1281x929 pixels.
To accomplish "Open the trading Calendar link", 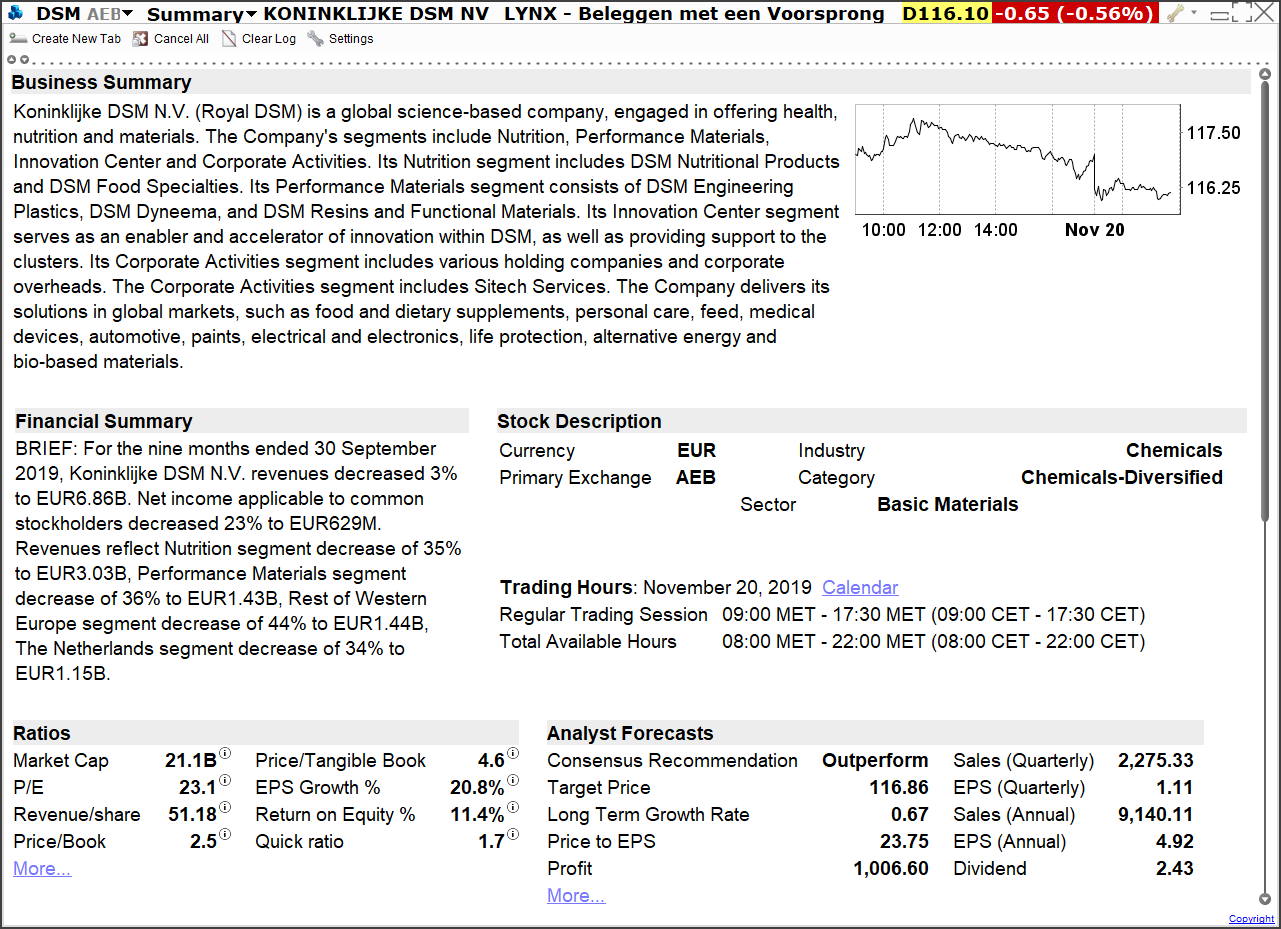I will coord(860,587).
